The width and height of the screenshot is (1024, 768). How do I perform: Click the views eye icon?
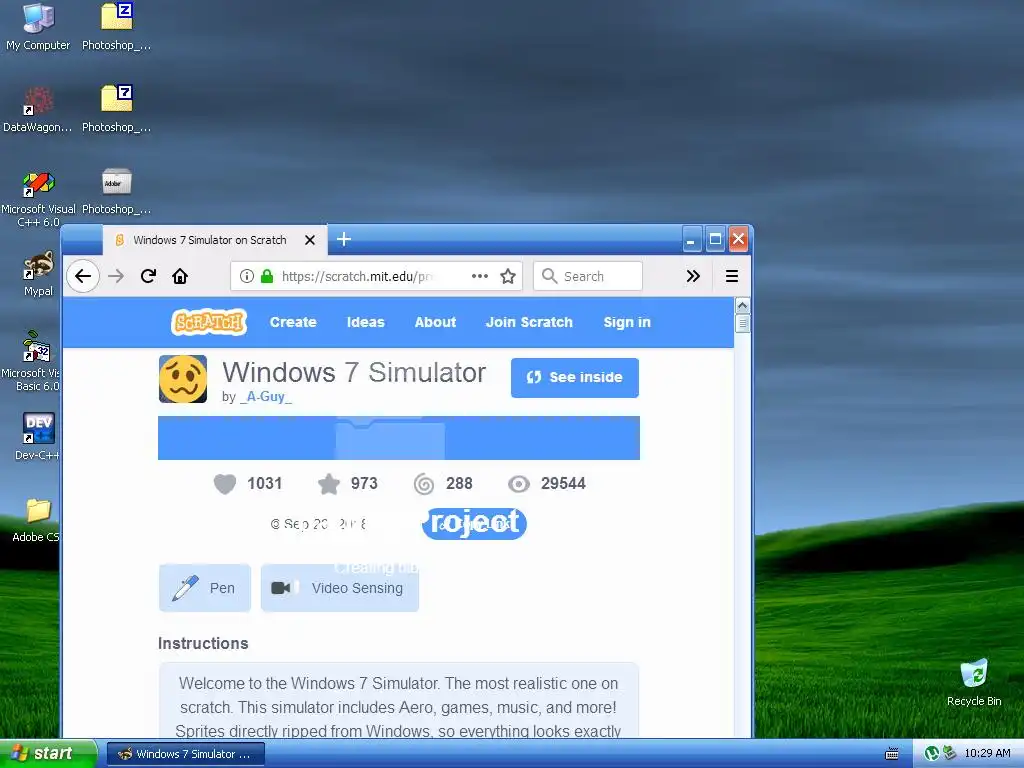(x=519, y=484)
